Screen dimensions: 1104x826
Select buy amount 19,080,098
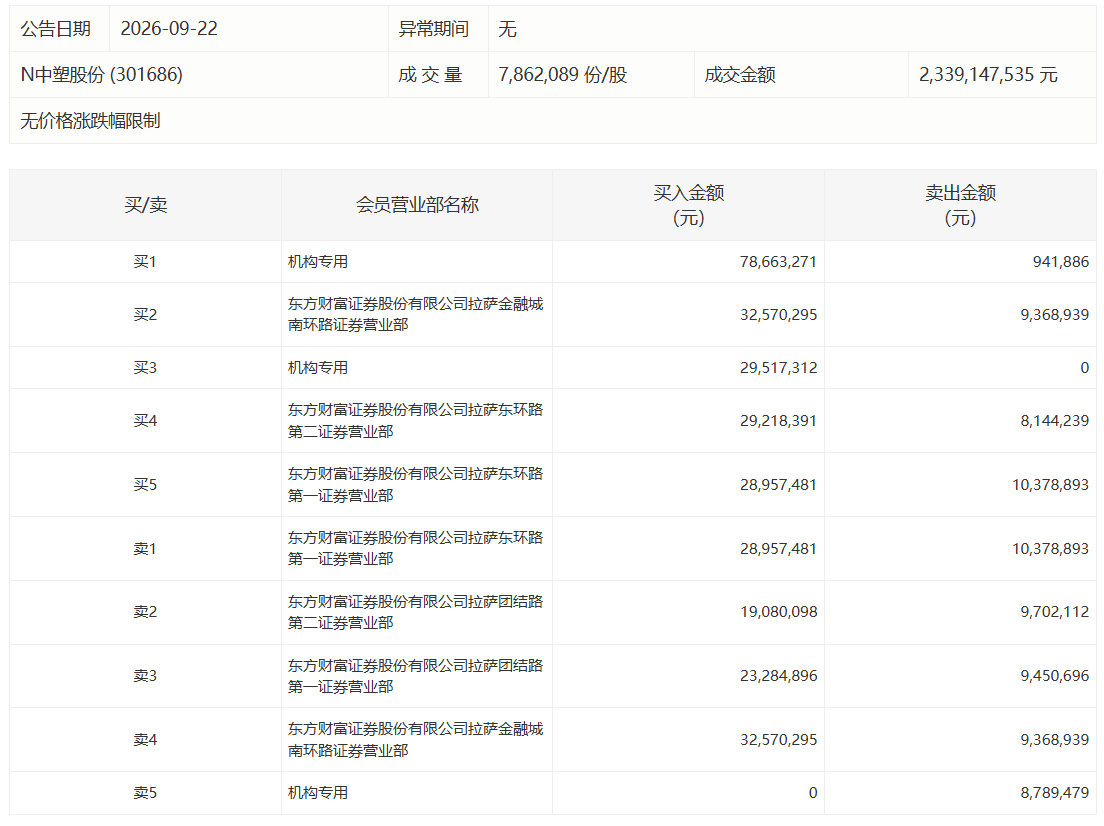(x=778, y=612)
